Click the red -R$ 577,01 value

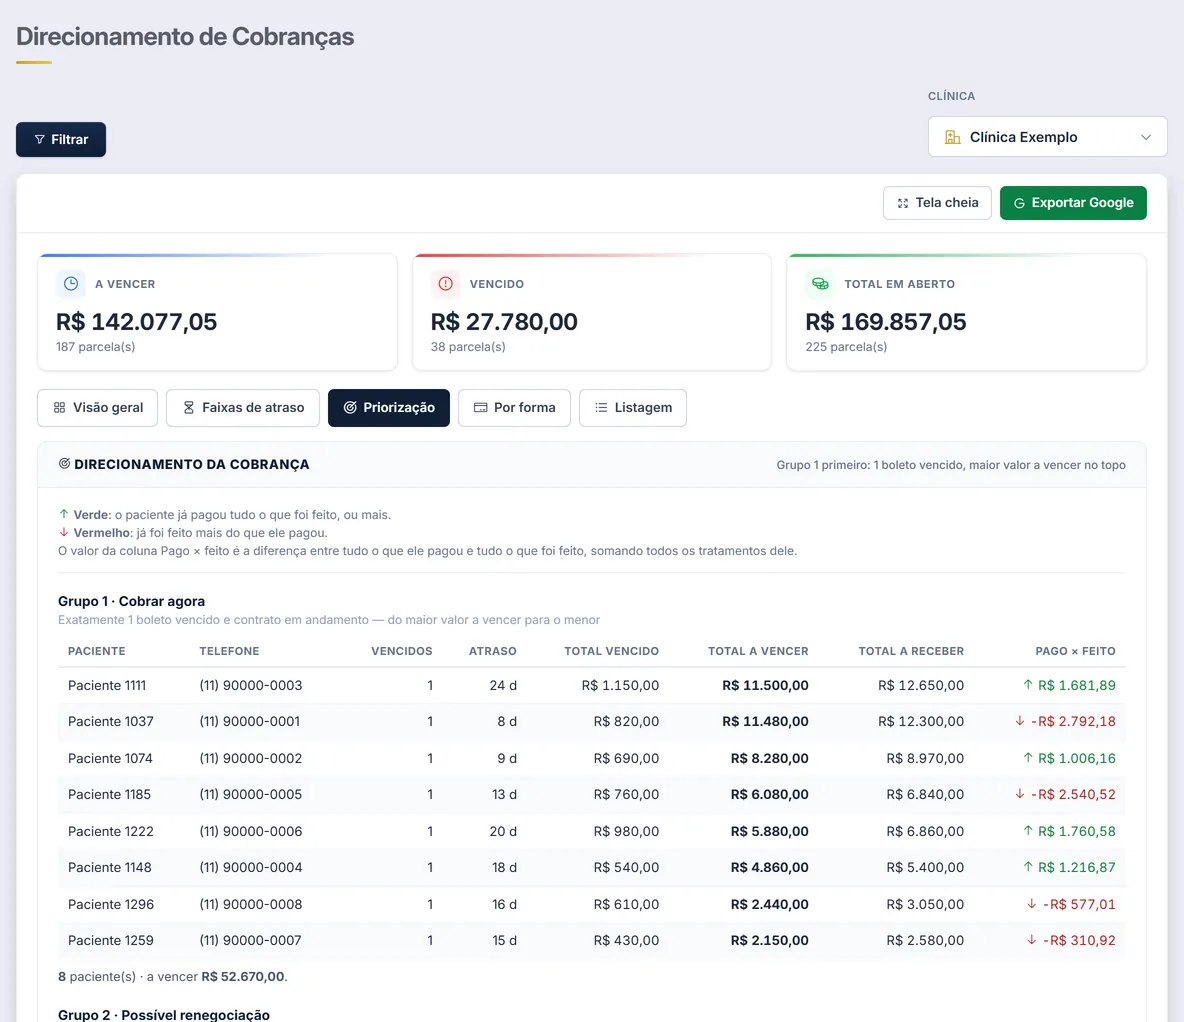coord(1079,905)
